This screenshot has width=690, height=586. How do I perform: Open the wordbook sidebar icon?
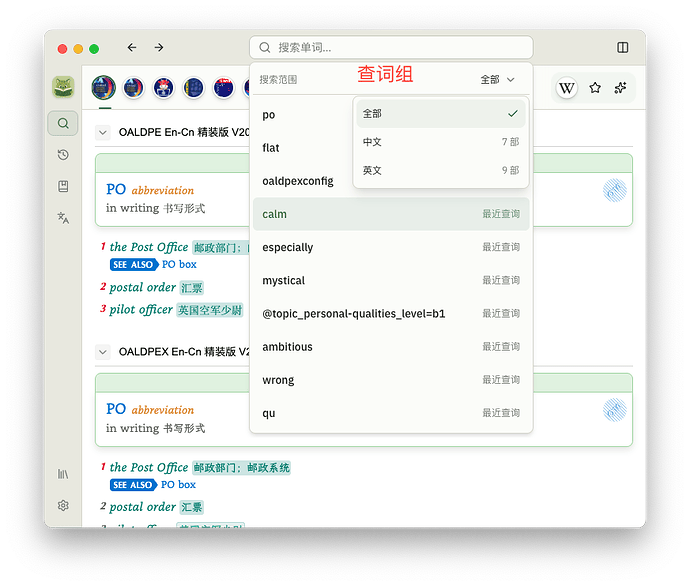[63, 186]
